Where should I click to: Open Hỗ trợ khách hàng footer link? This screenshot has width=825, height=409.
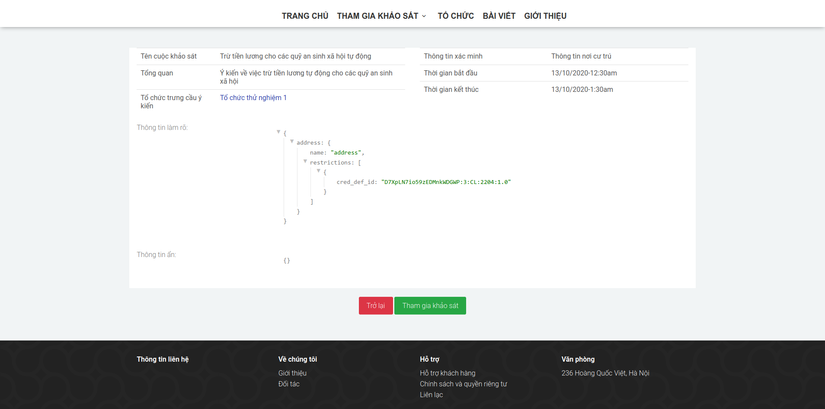coord(448,373)
